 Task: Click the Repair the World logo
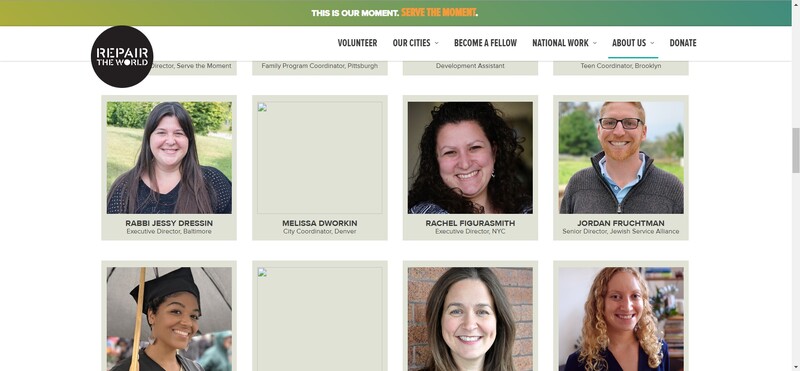pos(122,57)
